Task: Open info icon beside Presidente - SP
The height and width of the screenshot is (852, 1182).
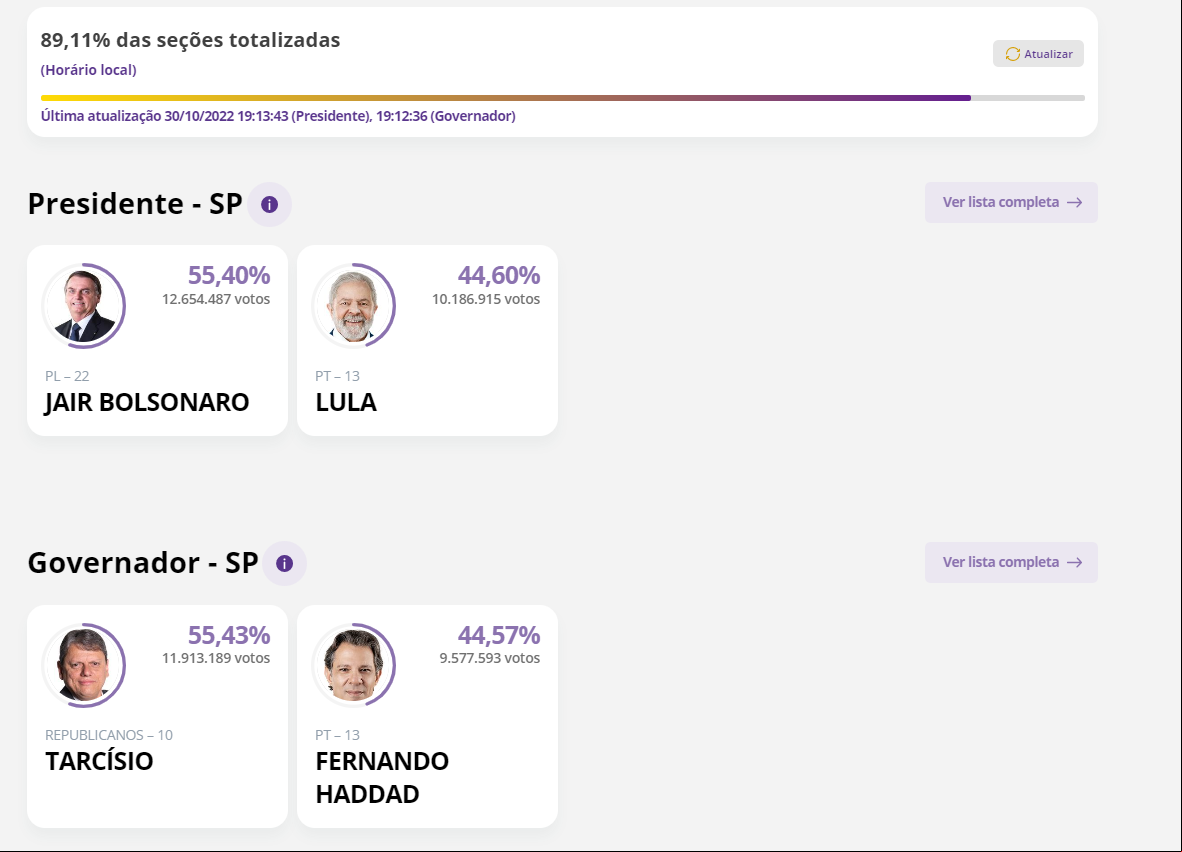Action: click(269, 204)
